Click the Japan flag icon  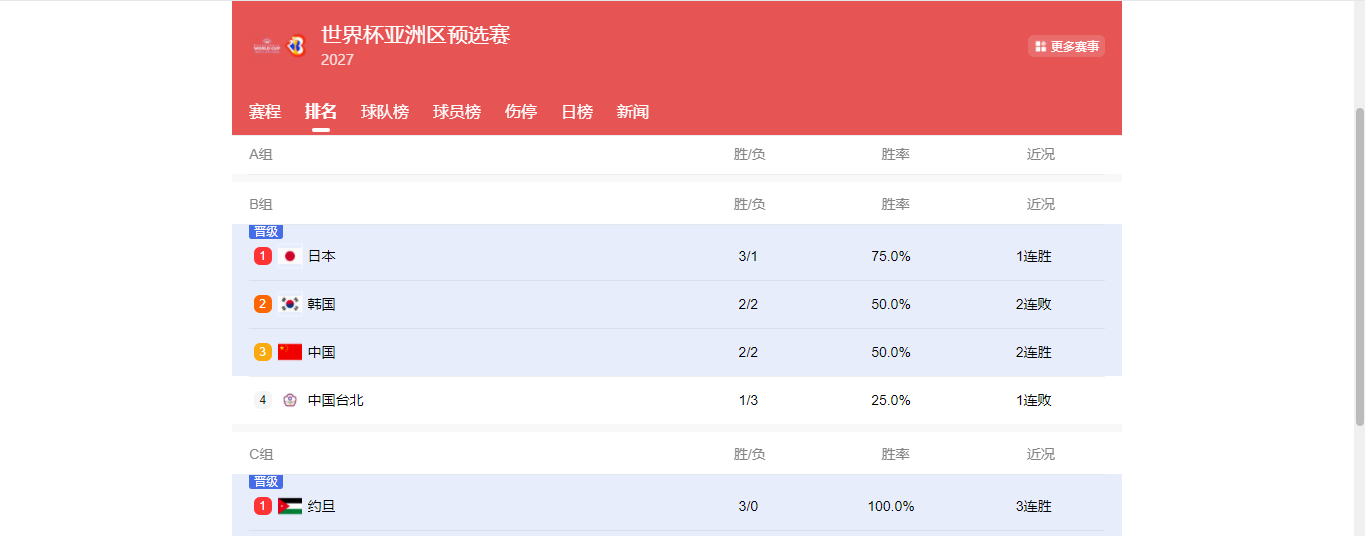click(x=290, y=256)
